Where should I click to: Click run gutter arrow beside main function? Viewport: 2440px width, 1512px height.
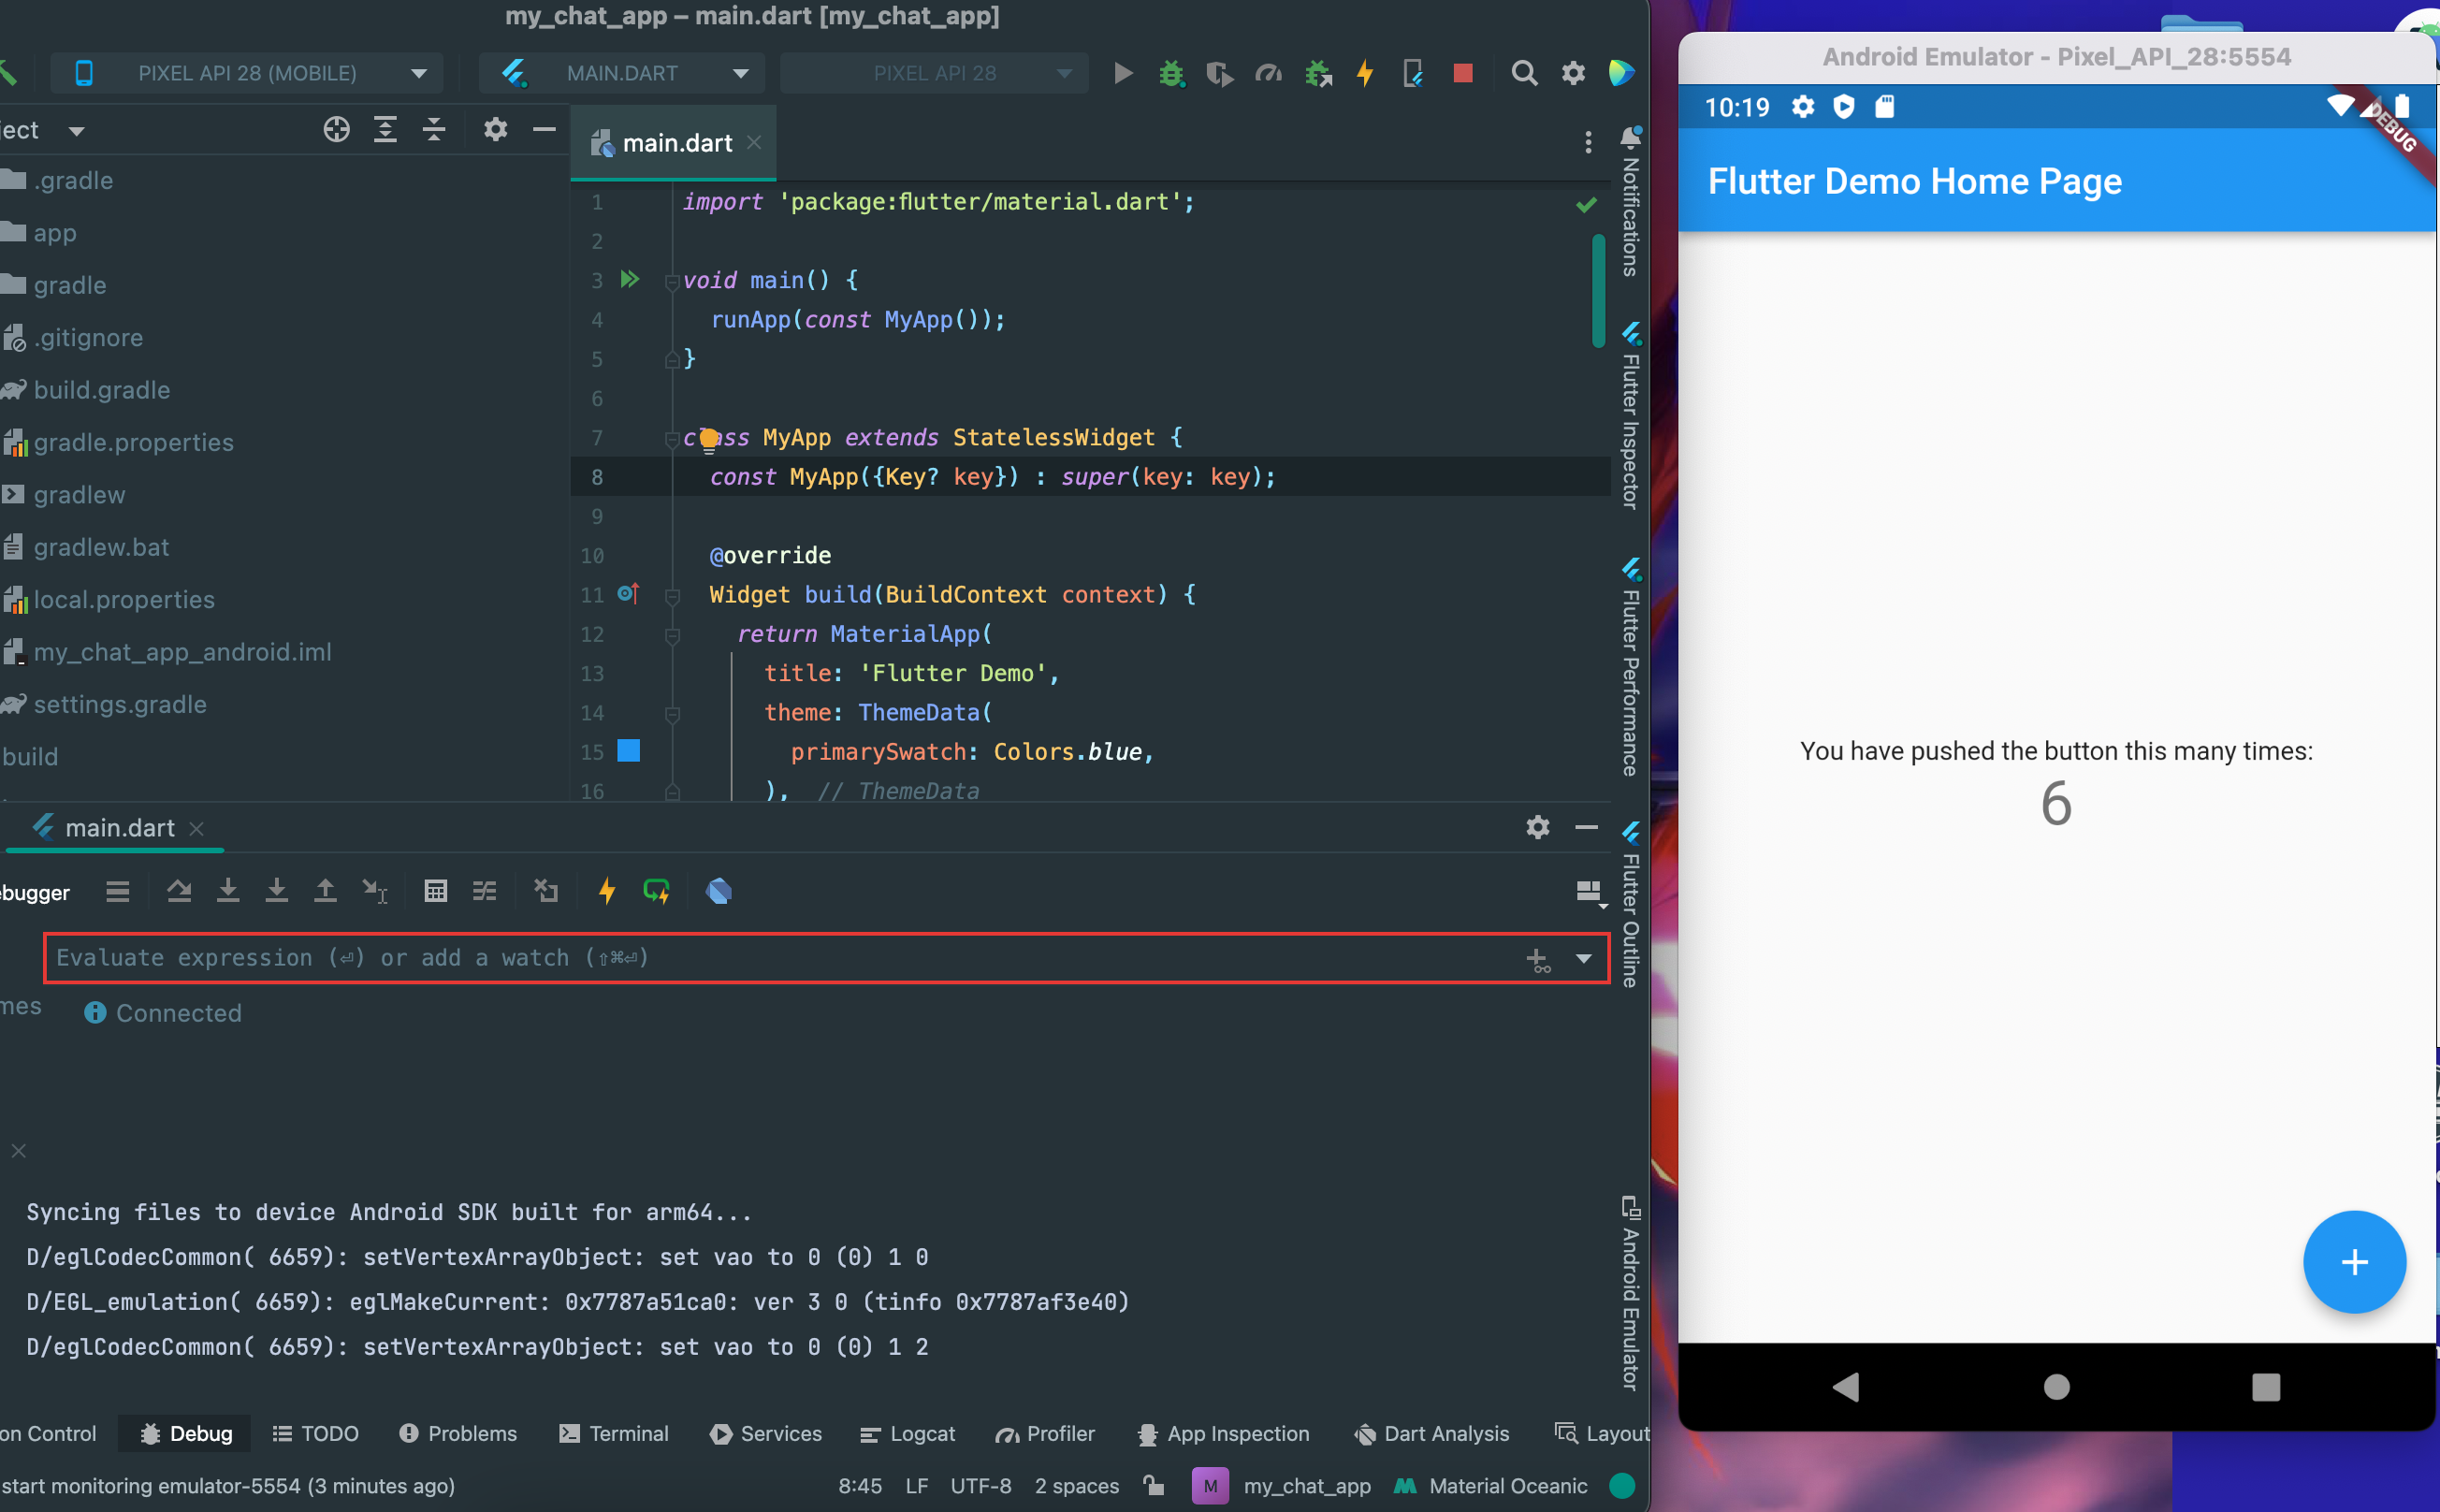(x=630, y=280)
